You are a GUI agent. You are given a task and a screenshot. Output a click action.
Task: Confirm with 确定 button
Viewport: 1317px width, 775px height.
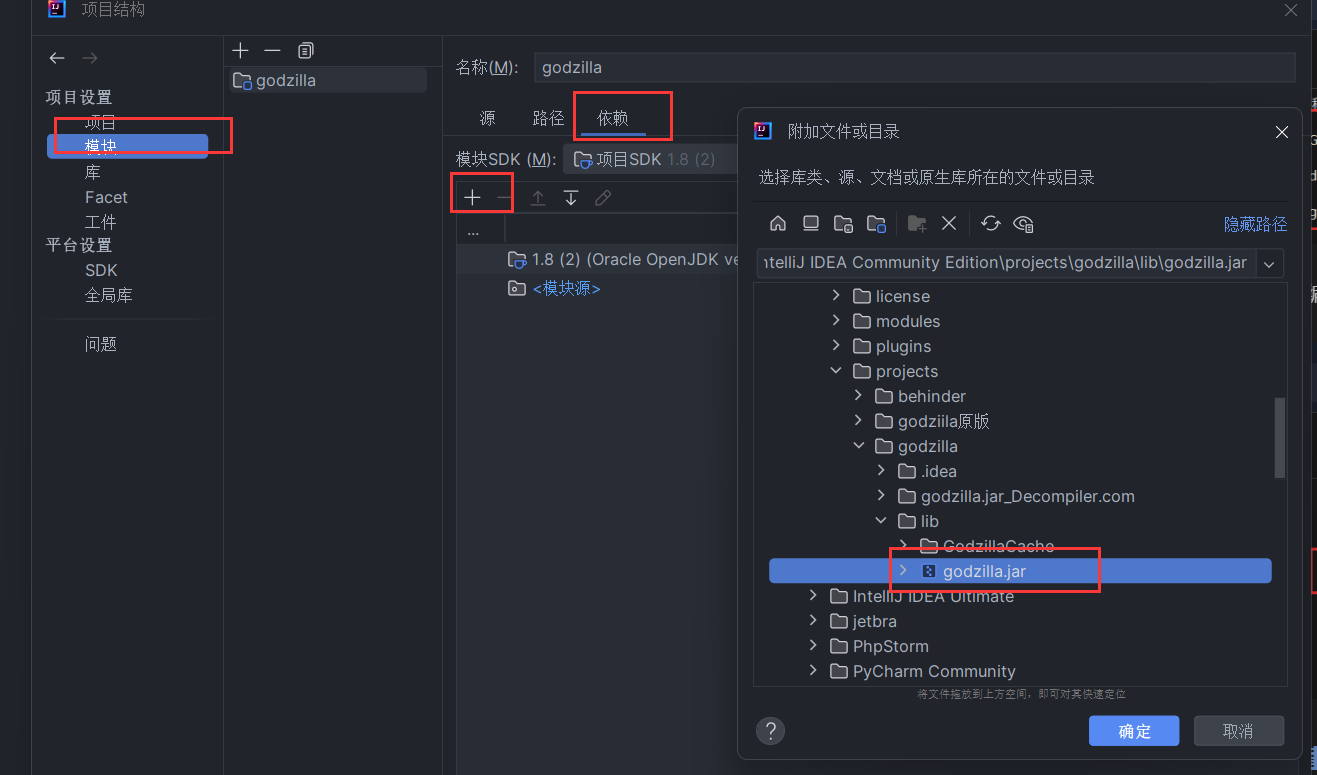point(1134,731)
